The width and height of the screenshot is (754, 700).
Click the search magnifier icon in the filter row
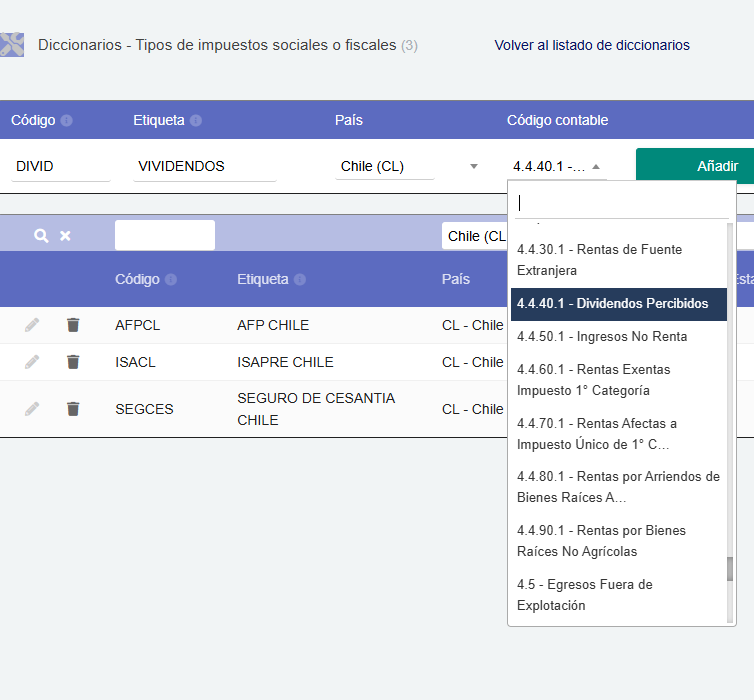41,236
